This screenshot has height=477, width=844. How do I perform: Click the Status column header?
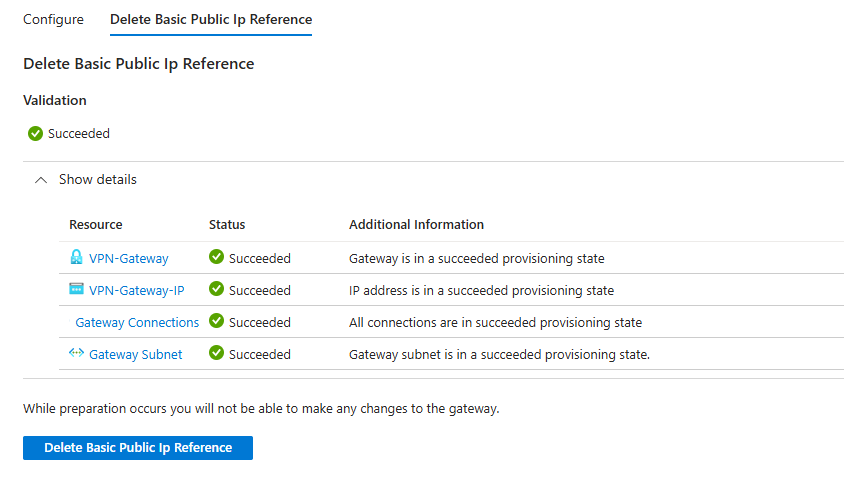227,224
